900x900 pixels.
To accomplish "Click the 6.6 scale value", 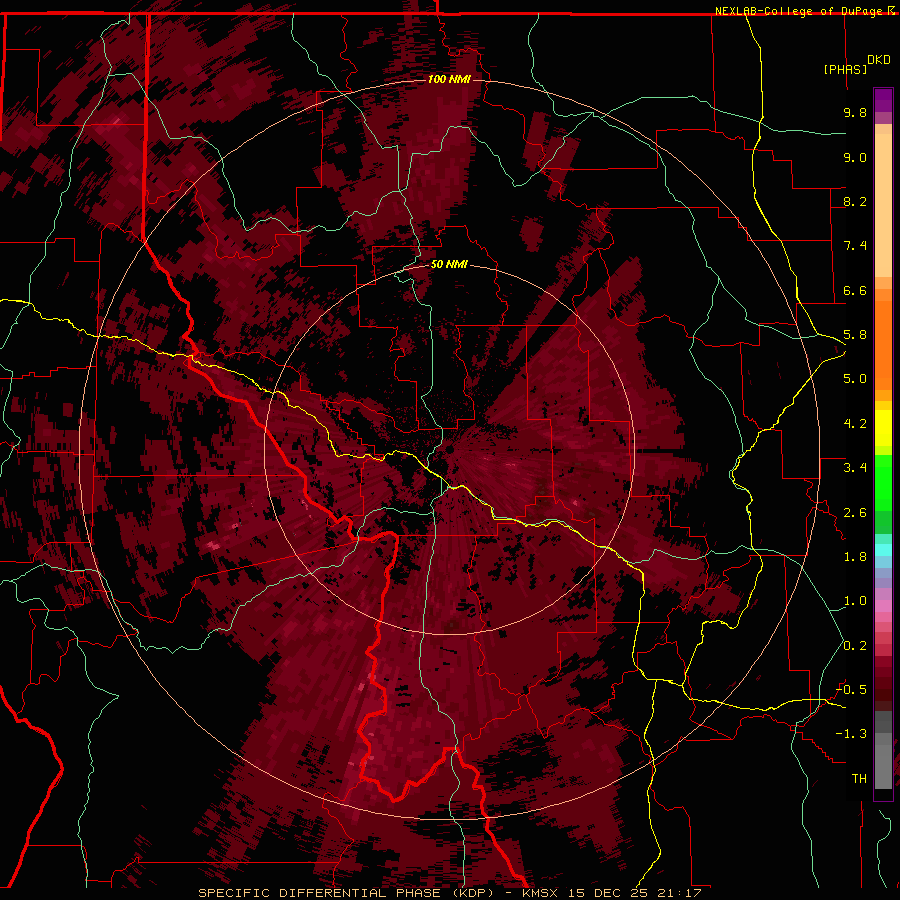I will (855, 290).
